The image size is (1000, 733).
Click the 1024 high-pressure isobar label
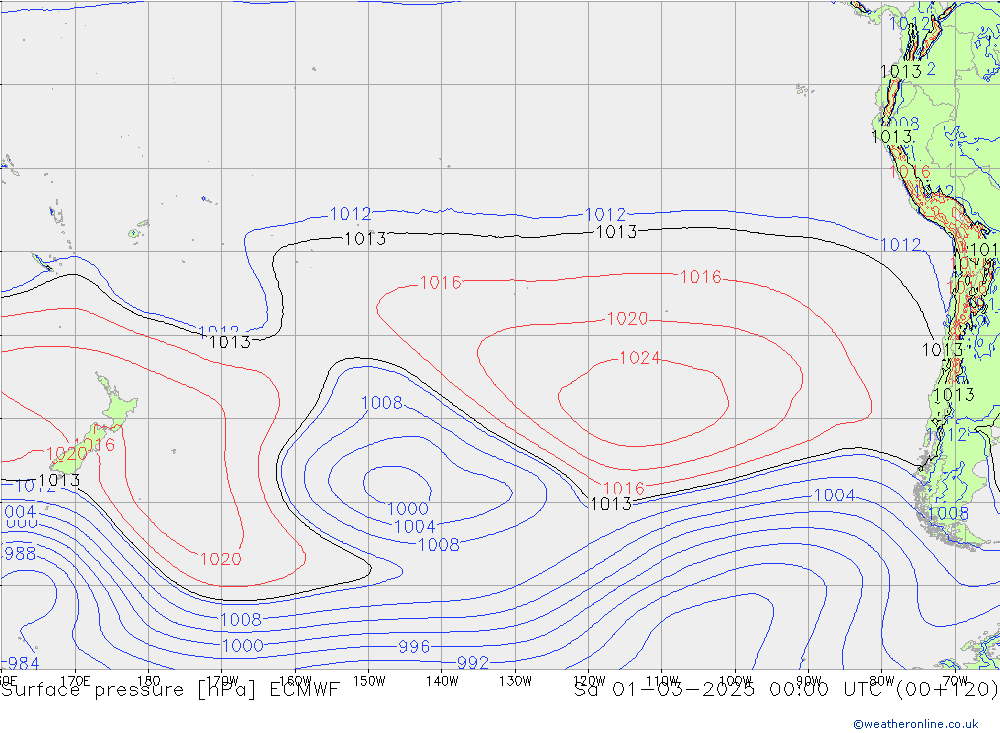coord(640,358)
